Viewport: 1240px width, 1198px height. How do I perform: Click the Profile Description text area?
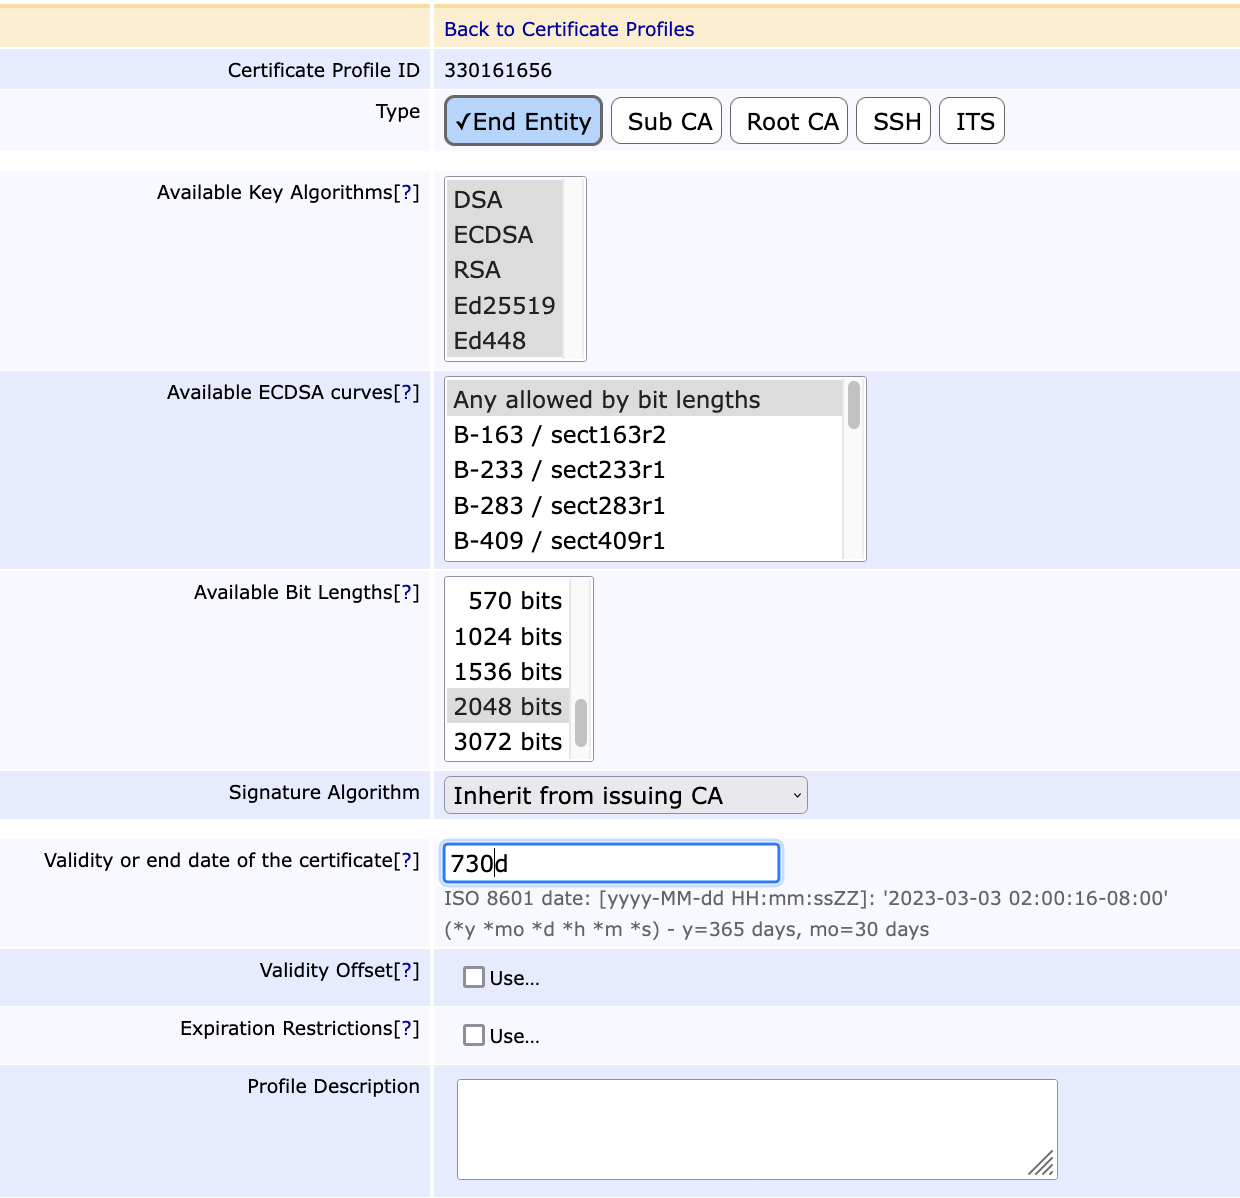click(x=756, y=1129)
